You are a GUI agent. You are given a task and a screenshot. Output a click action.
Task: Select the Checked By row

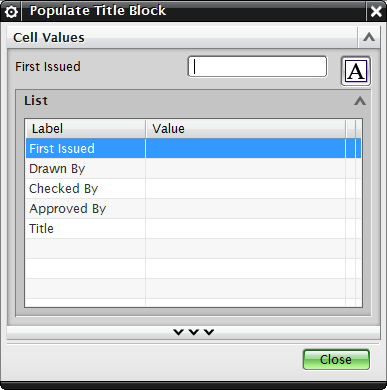[x=193, y=189]
